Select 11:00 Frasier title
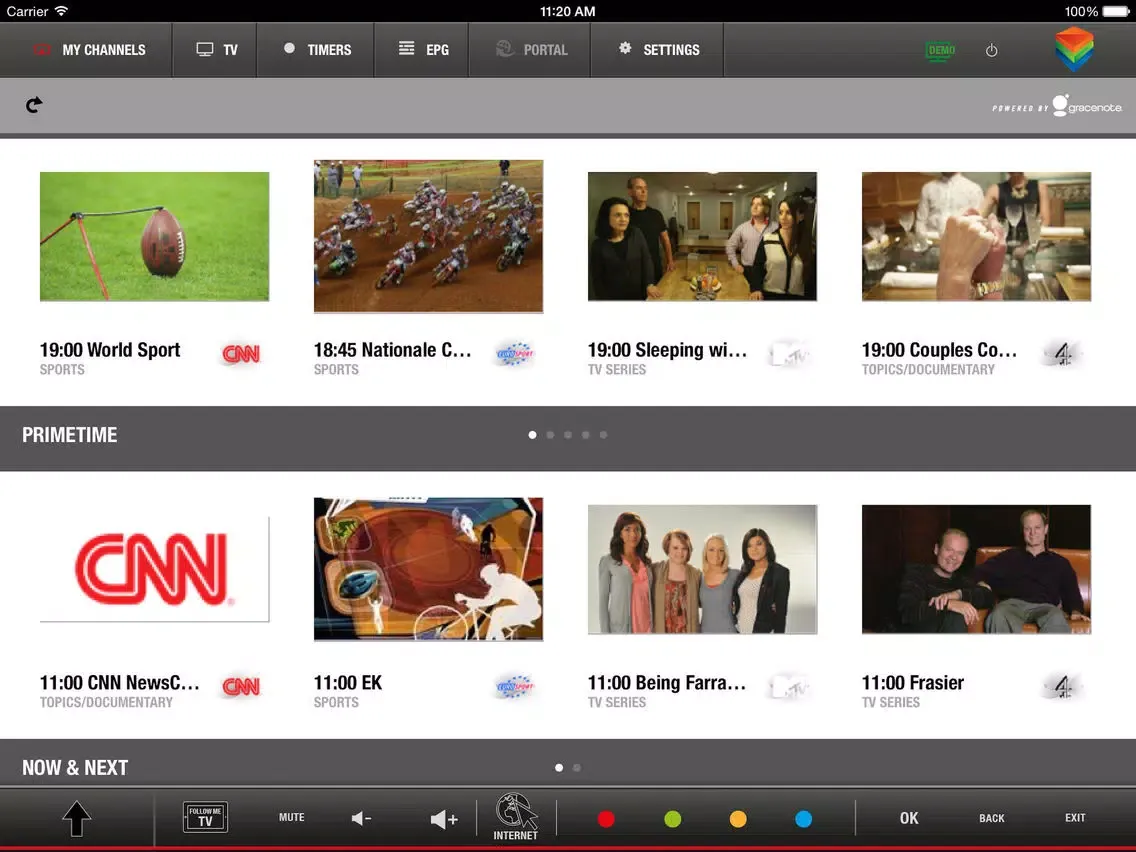1136x852 pixels. 913,682
